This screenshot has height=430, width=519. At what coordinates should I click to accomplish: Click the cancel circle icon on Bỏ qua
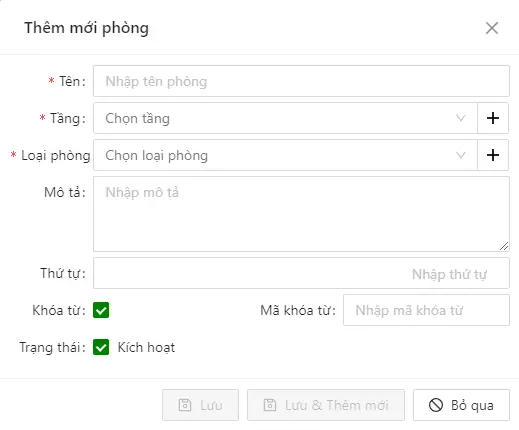pos(436,405)
